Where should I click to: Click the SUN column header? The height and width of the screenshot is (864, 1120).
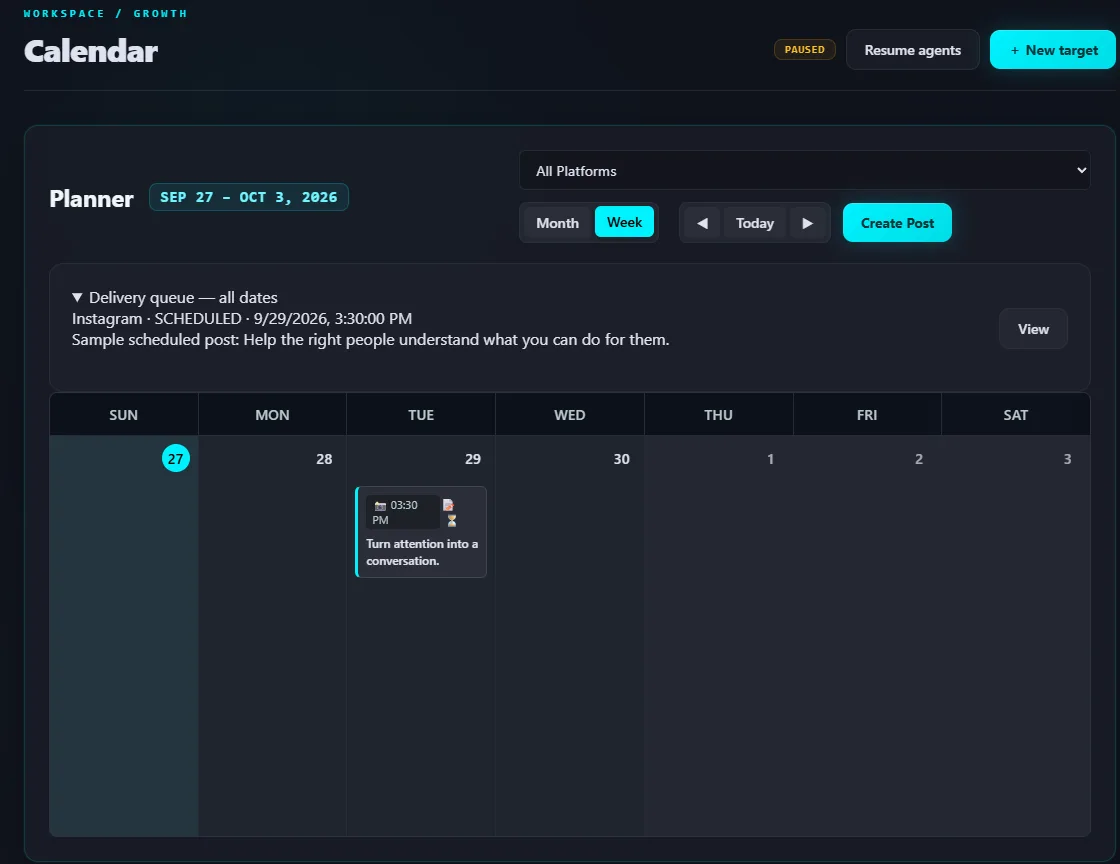coord(124,415)
